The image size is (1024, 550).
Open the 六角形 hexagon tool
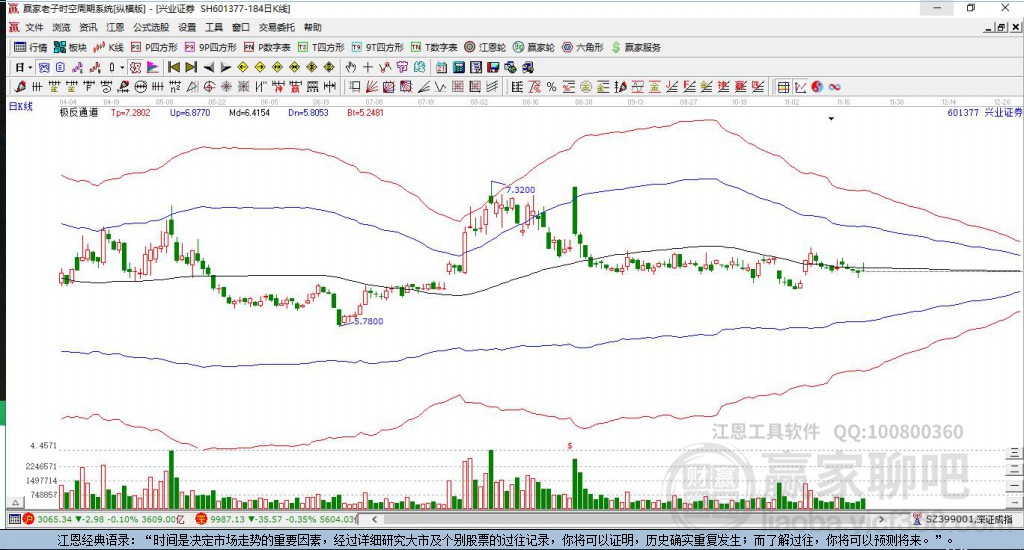[x=583, y=47]
